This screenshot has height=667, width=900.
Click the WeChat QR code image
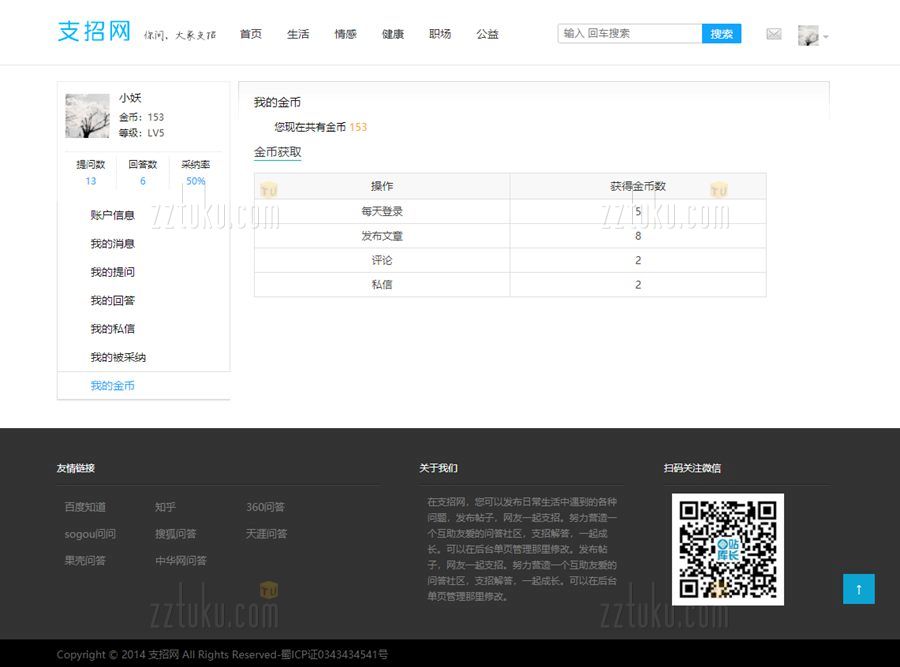coord(727,549)
